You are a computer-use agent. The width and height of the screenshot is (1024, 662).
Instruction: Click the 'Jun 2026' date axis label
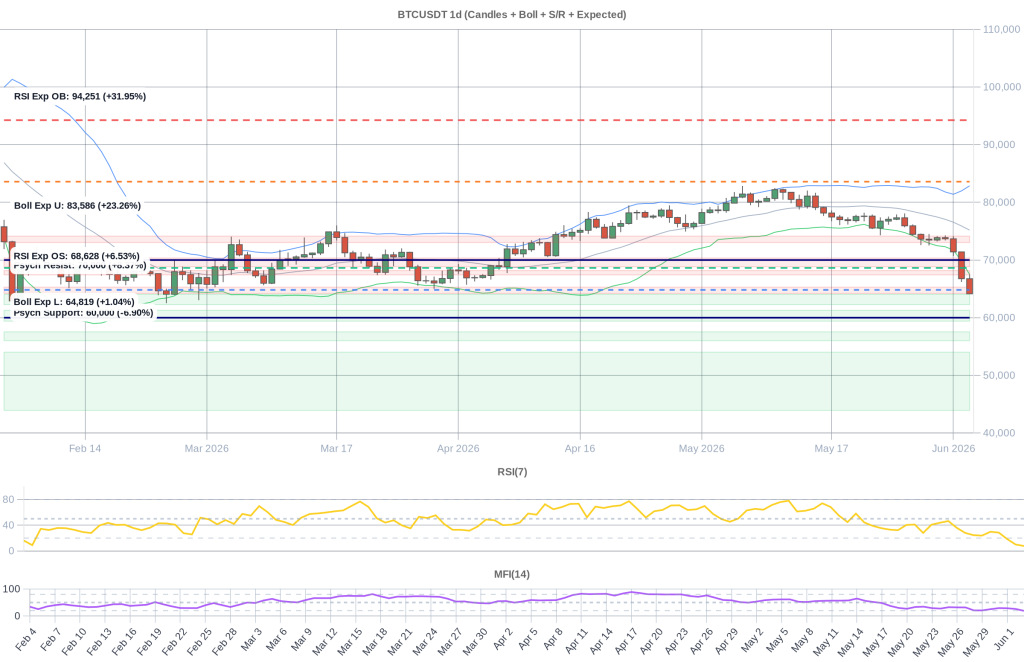(x=953, y=449)
